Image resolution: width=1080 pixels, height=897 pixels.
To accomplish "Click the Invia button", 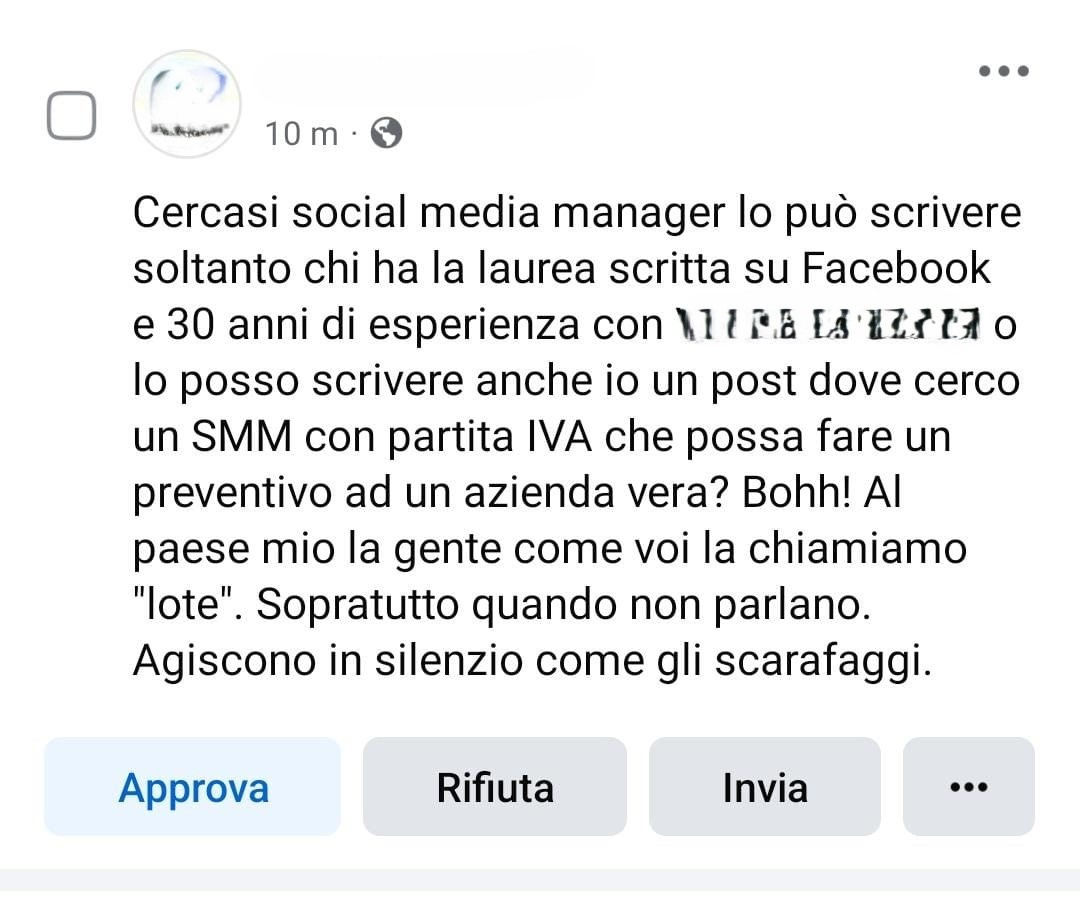I will [765, 787].
